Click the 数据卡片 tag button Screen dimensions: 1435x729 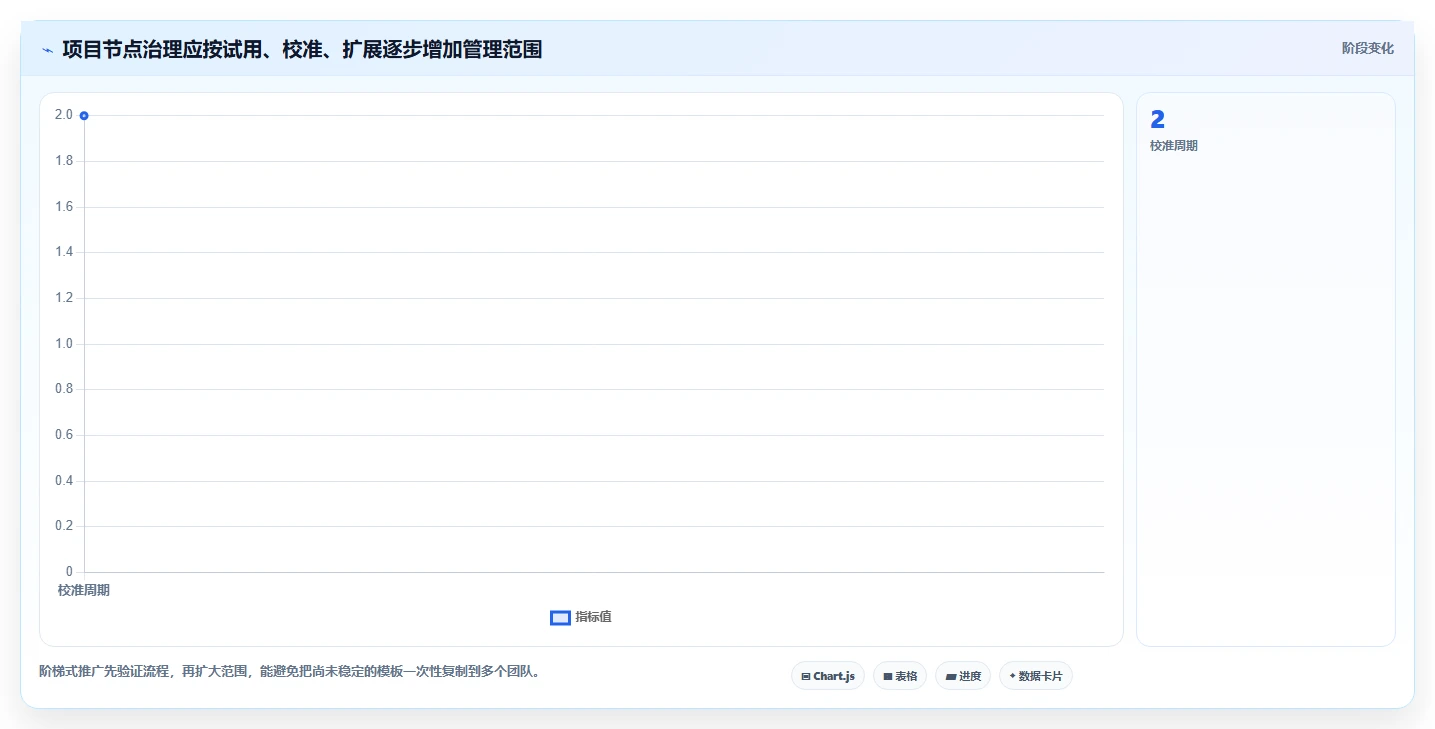pyautogui.click(x=1036, y=676)
